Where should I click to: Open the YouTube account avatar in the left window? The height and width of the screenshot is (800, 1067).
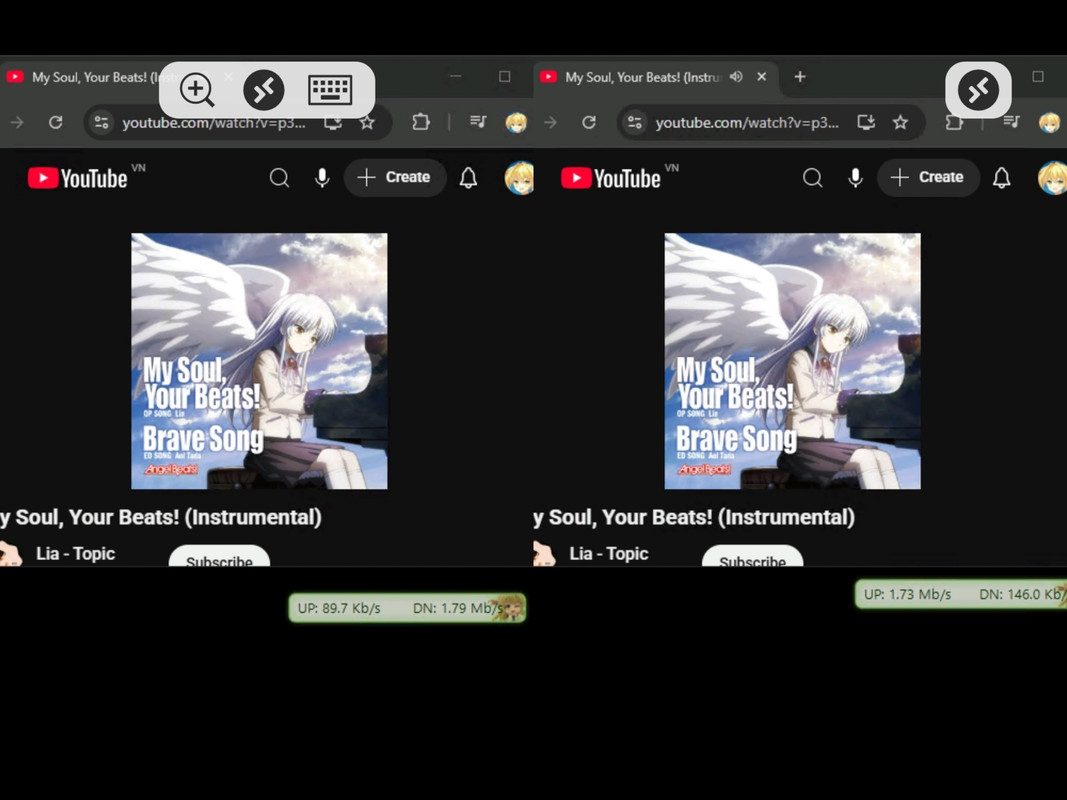(x=519, y=178)
